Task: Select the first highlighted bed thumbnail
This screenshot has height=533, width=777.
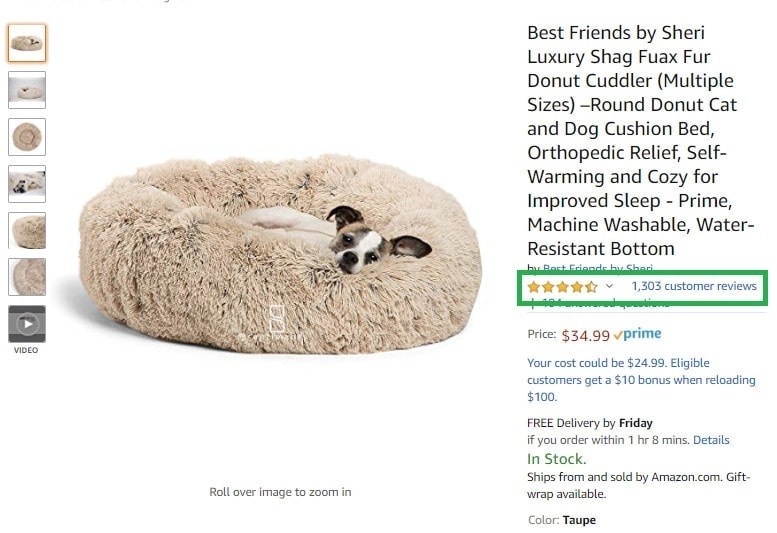Action: click(27, 43)
